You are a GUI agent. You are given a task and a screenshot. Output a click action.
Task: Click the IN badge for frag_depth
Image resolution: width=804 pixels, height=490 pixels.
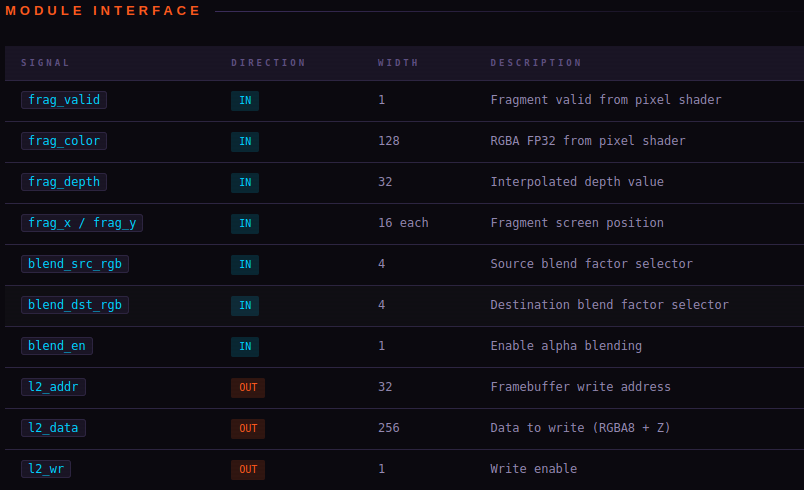245,182
